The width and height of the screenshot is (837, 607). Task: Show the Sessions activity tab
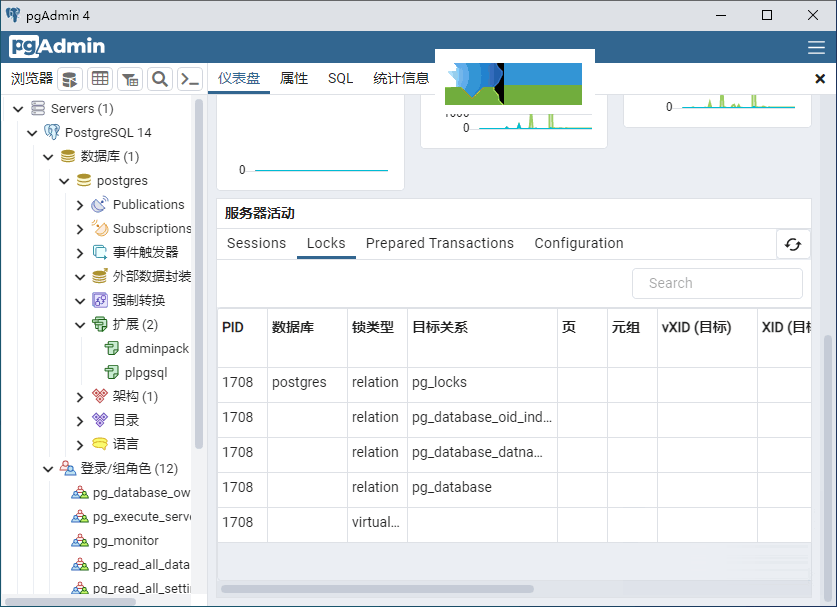[x=256, y=243]
